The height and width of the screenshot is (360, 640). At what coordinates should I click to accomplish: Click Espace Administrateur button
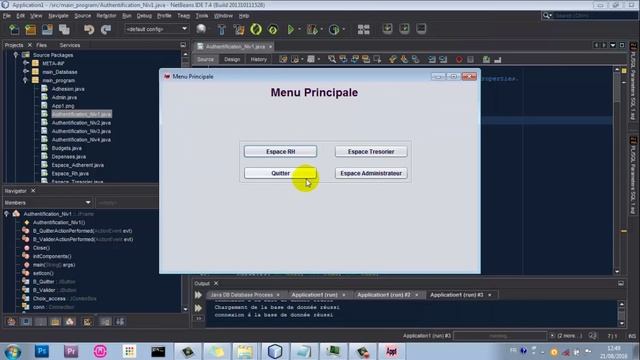pyautogui.click(x=371, y=173)
